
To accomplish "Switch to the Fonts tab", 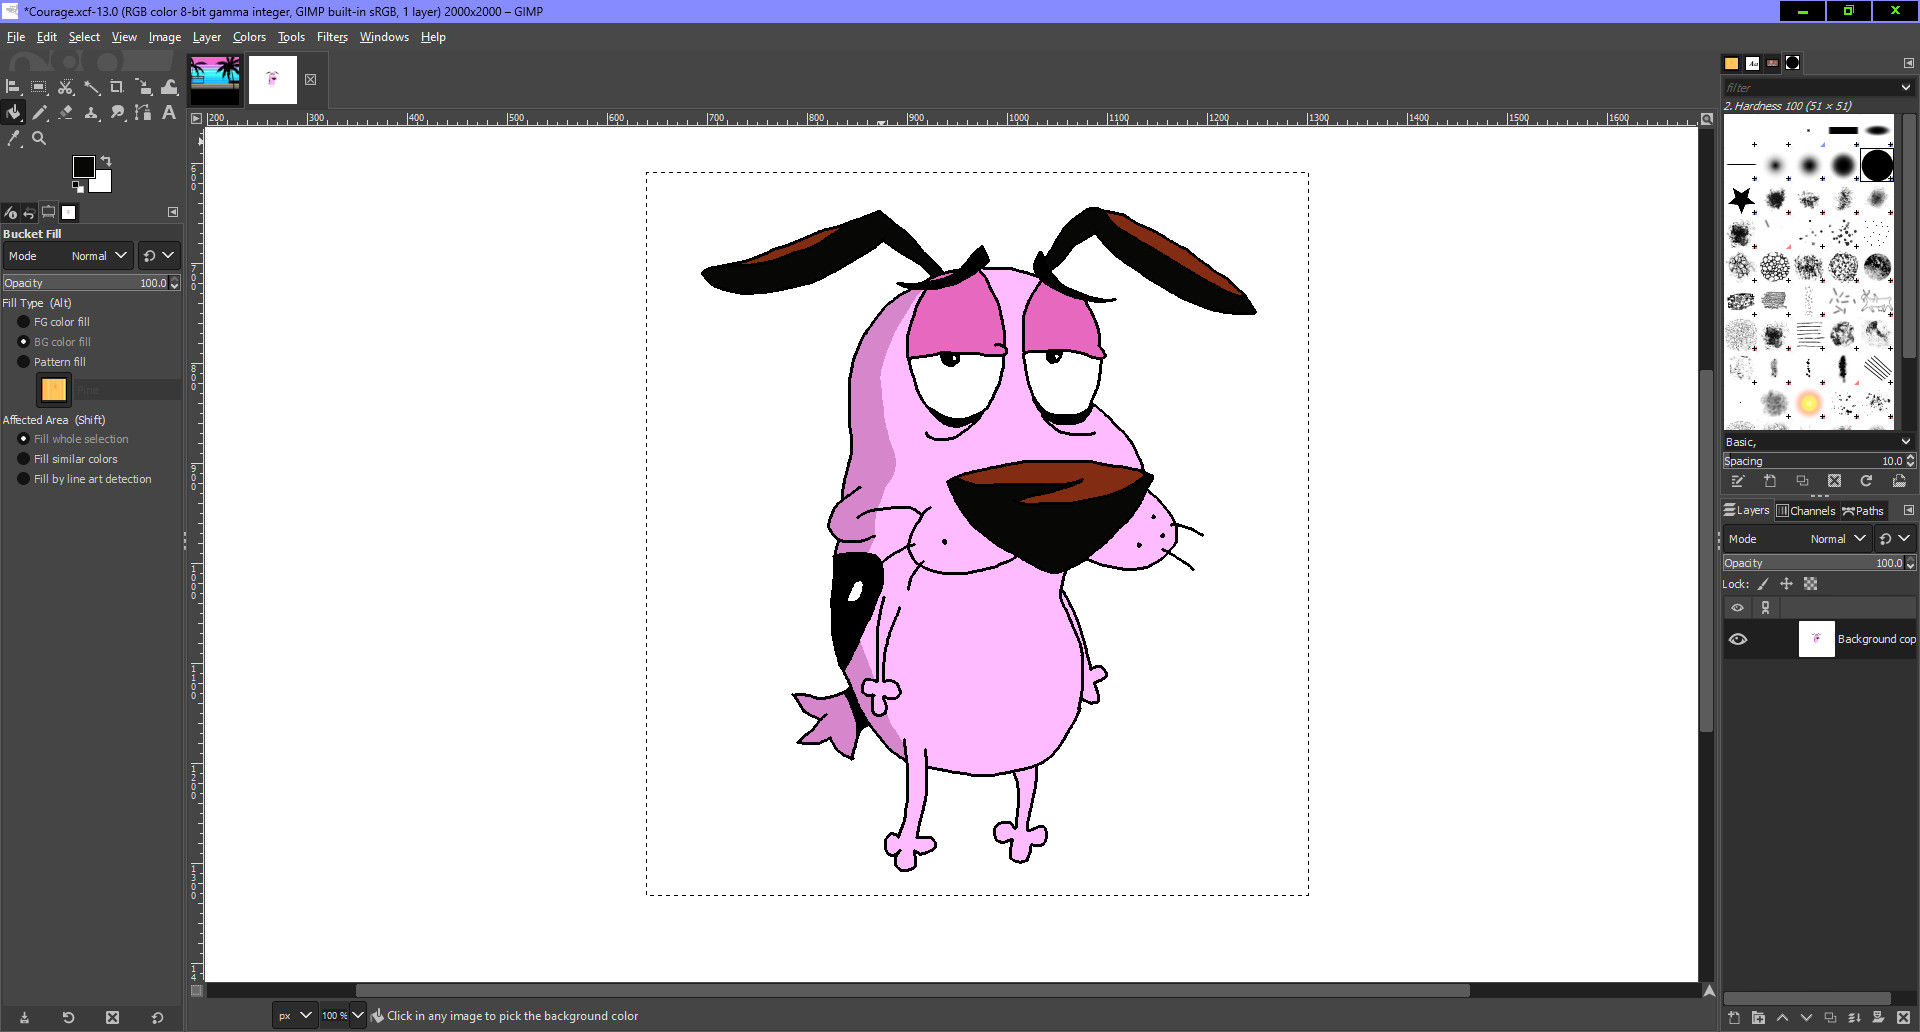I will pos(1753,63).
